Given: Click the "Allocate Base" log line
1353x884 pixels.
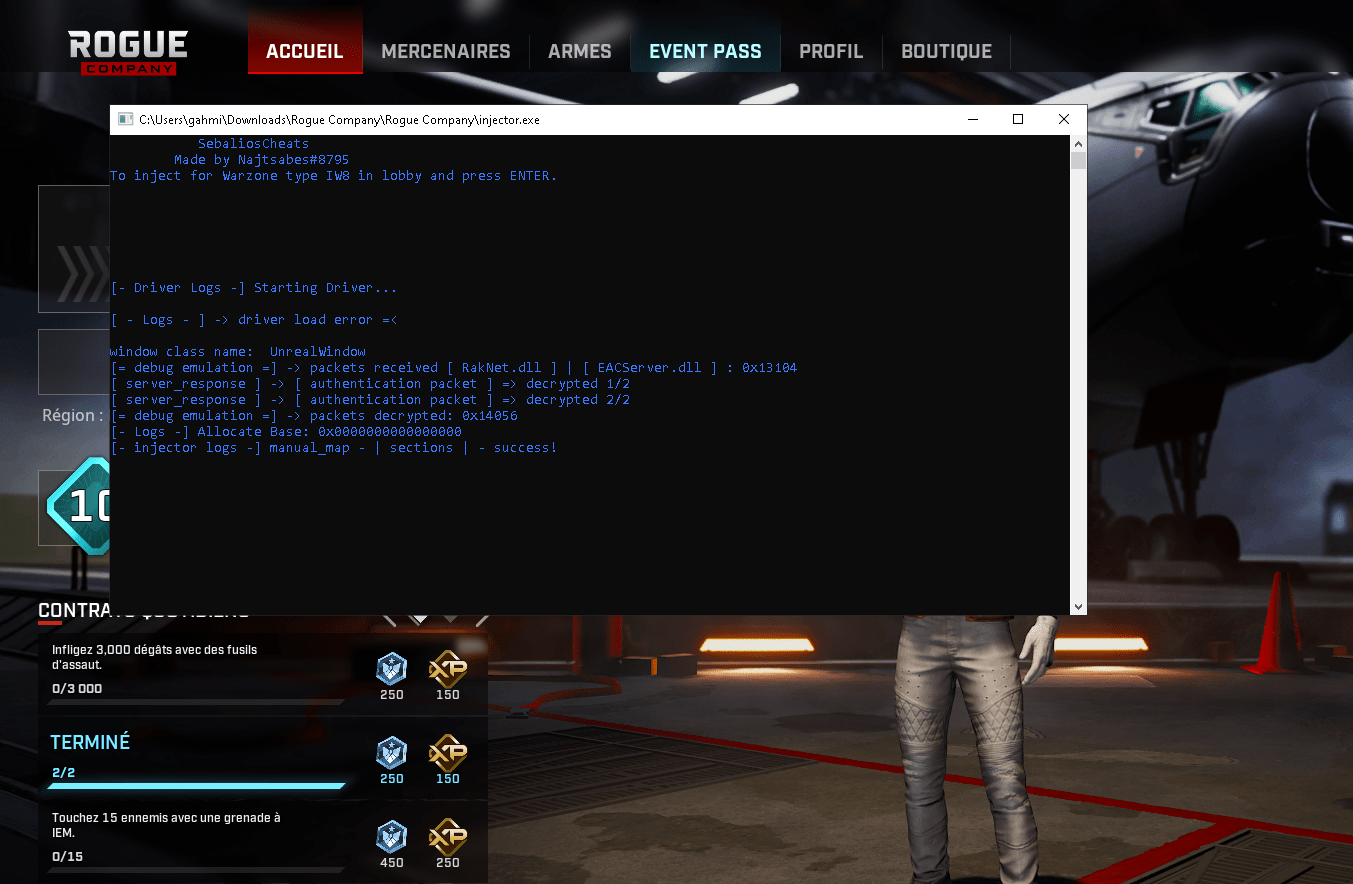Looking at the screenshot, I should coord(286,432).
